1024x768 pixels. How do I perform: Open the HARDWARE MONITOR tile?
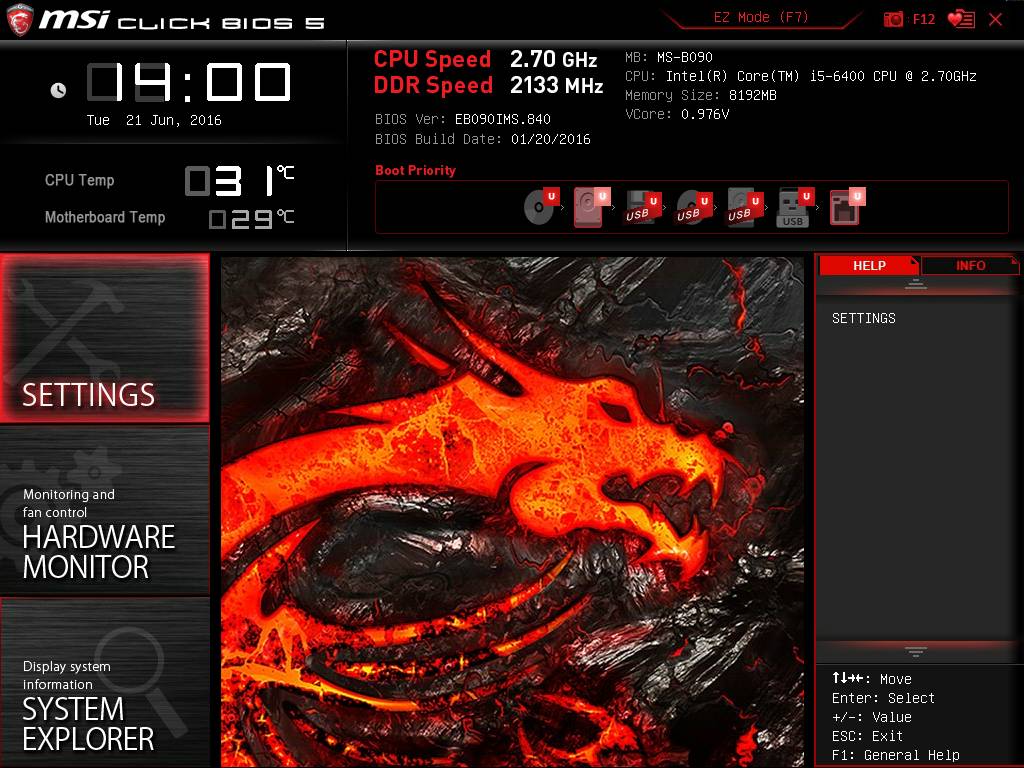pos(104,510)
